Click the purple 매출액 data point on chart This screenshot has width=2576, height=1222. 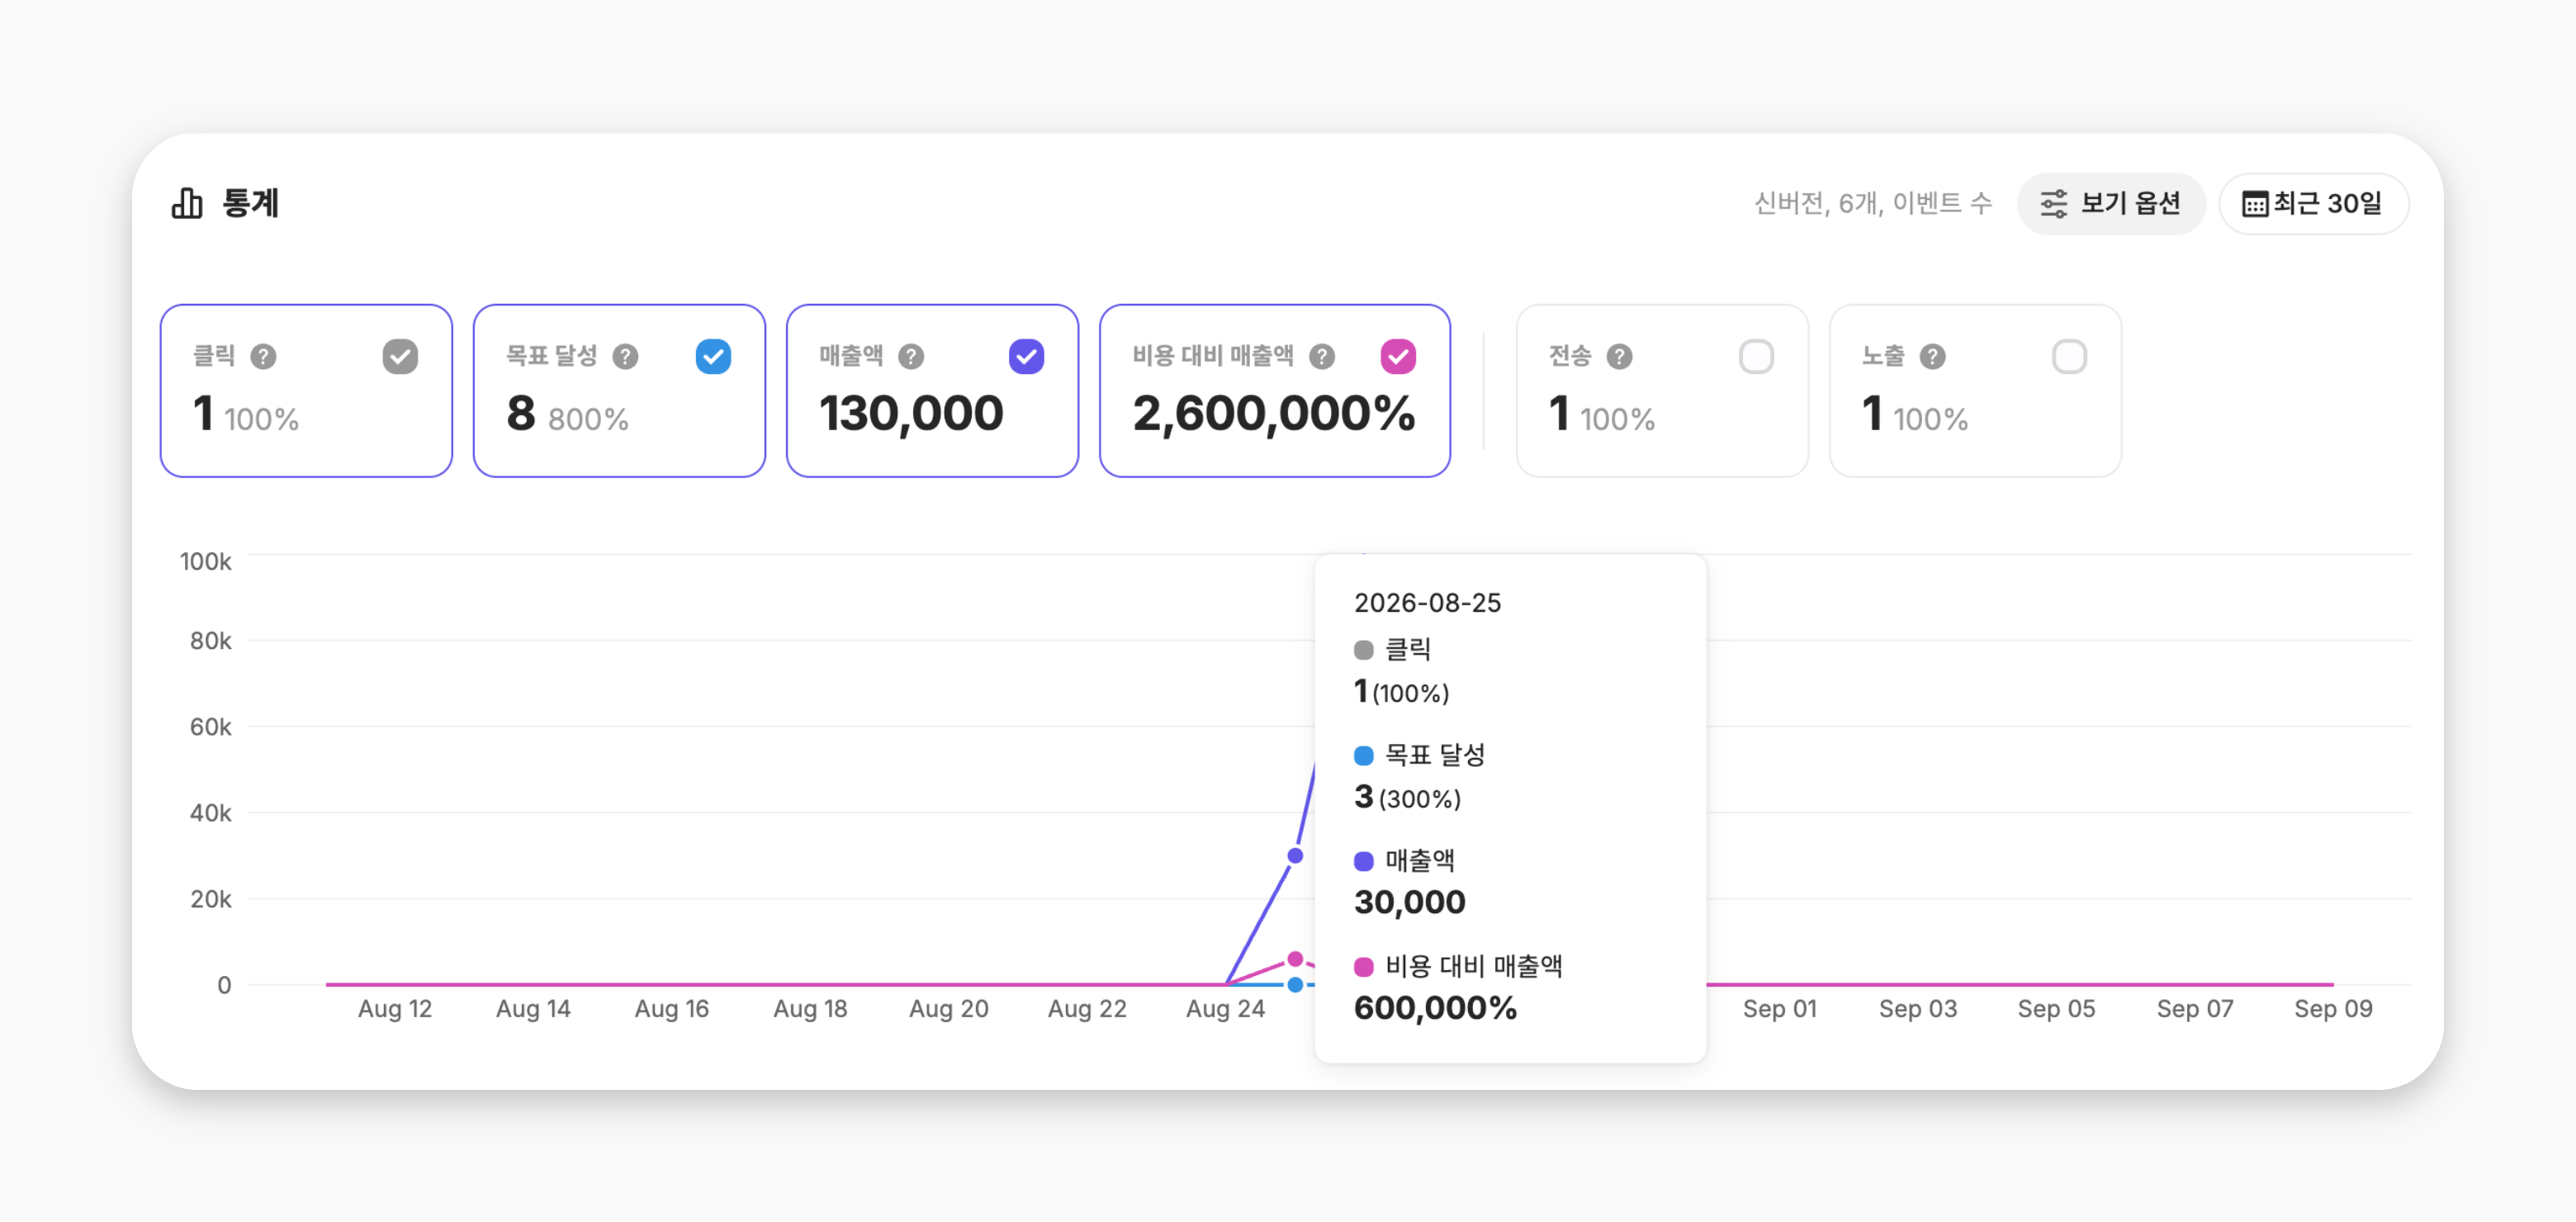click(x=1295, y=856)
